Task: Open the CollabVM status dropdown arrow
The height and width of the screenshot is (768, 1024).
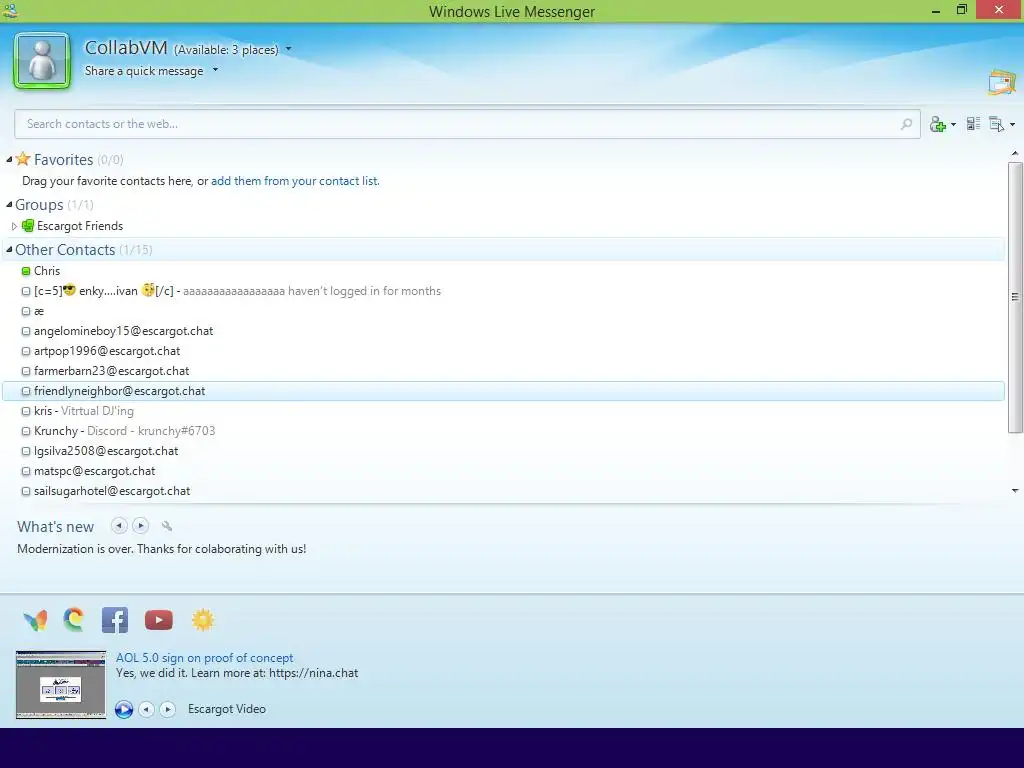Action: (x=289, y=49)
